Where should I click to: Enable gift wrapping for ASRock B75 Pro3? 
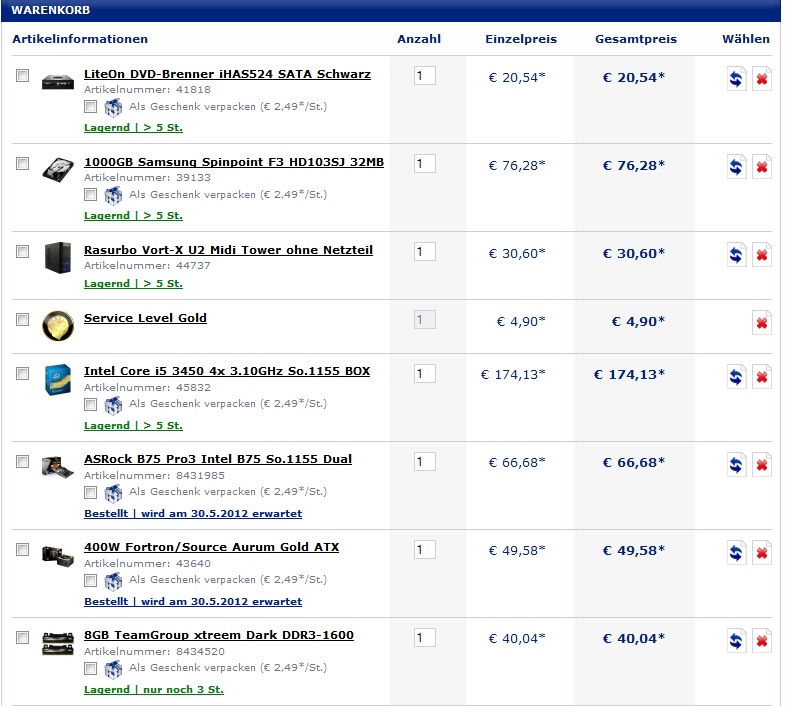coord(91,492)
